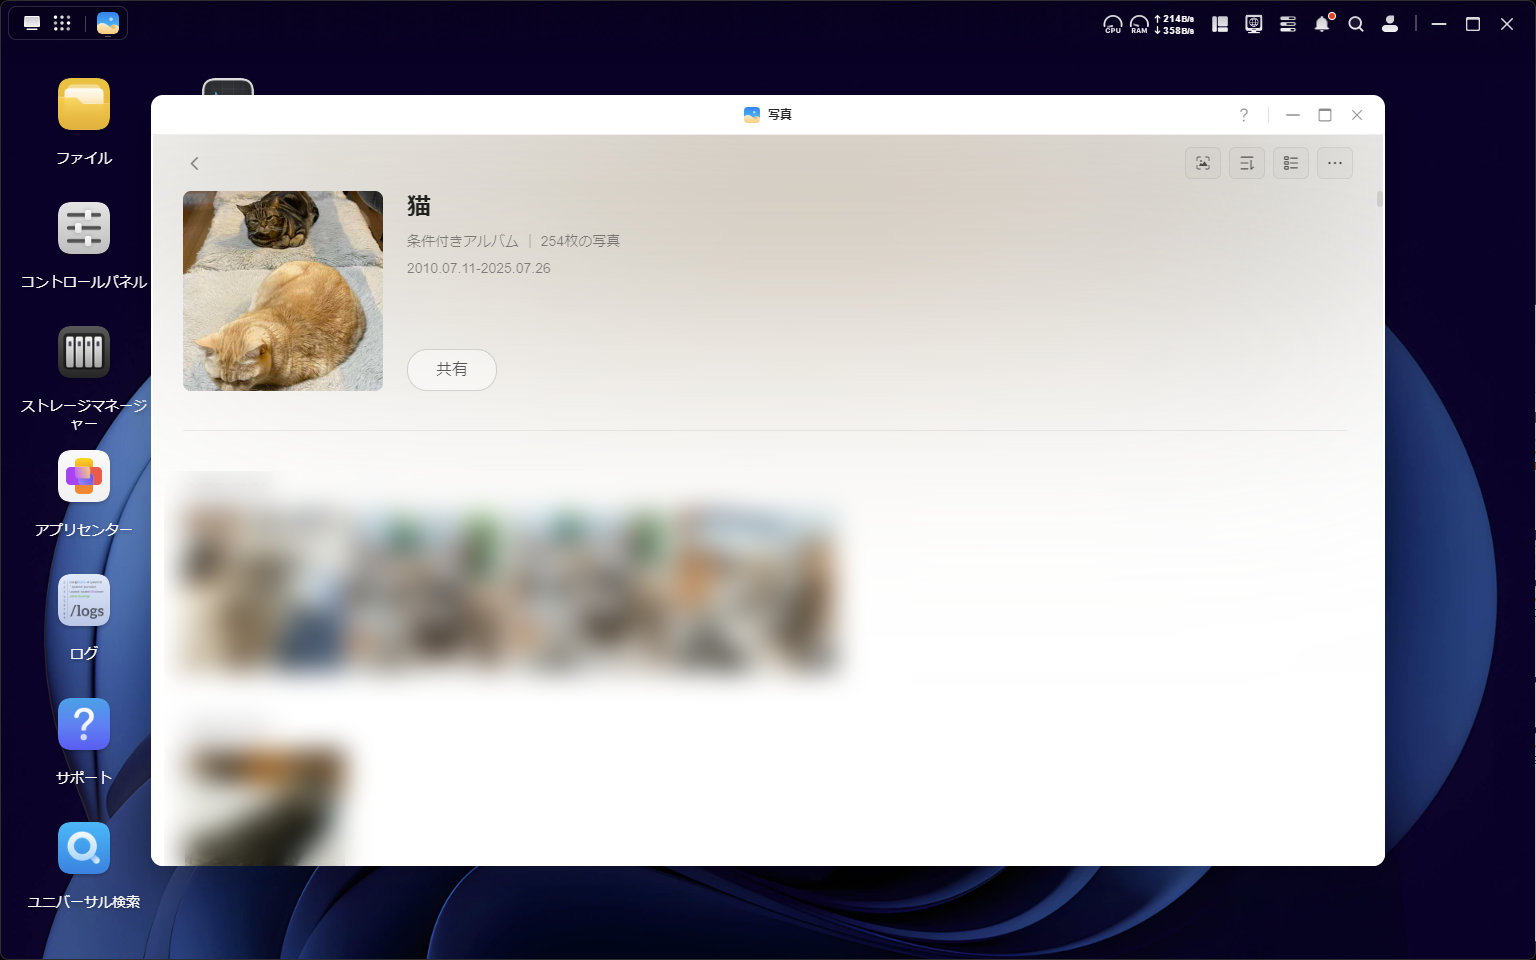Expand the three-dot more options menu
1536x960 pixels.
[x=1334, y=163]
